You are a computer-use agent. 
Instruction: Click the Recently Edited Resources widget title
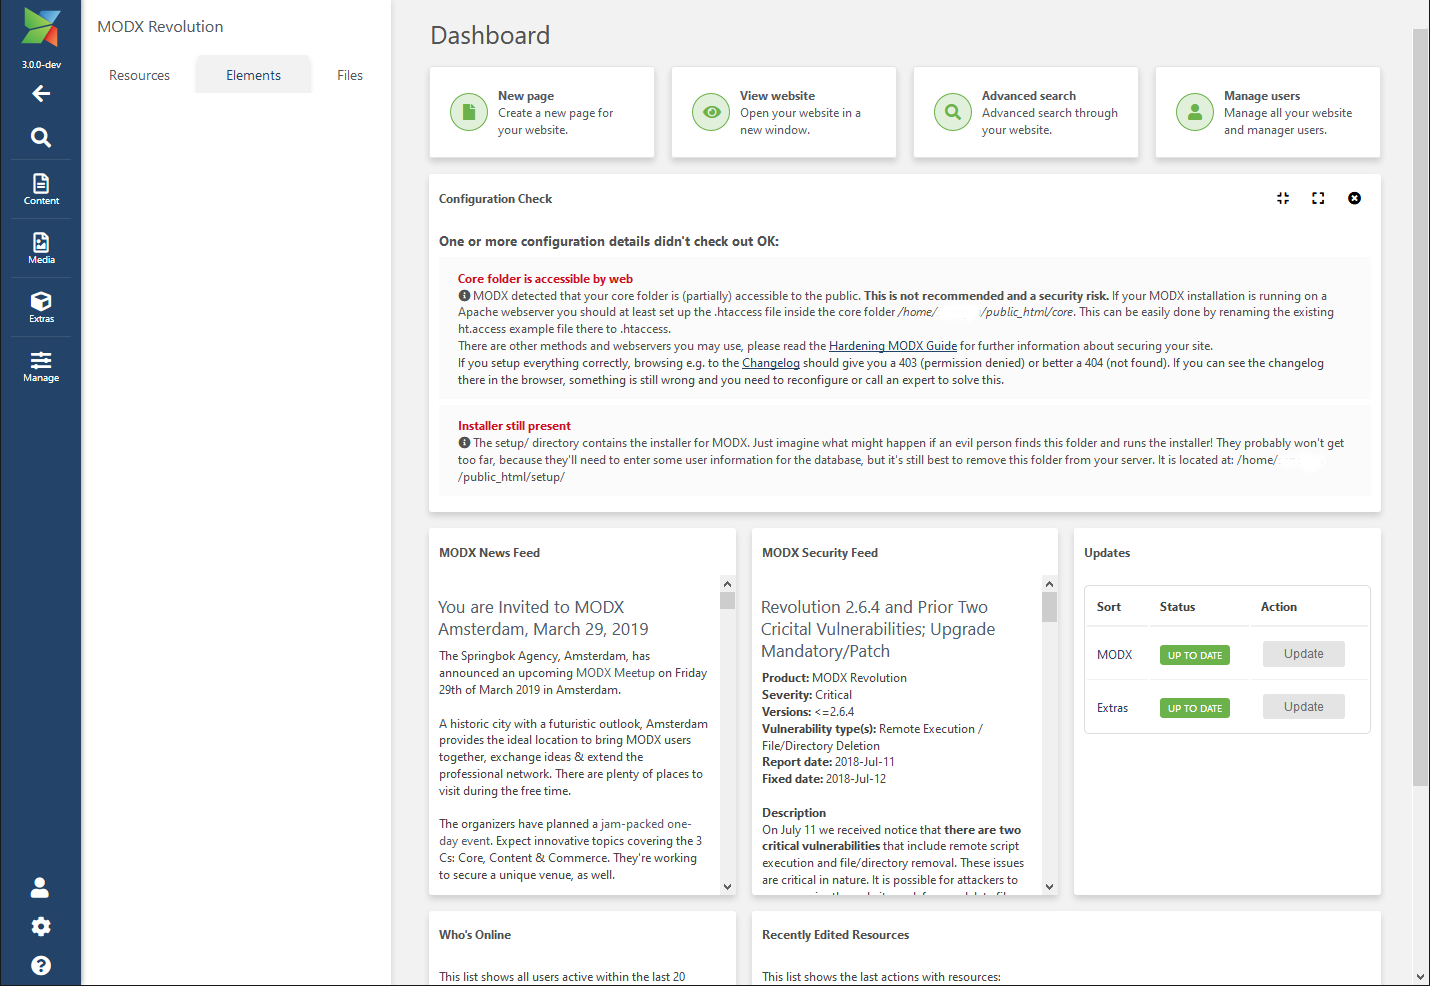click(x=835, y=935)
